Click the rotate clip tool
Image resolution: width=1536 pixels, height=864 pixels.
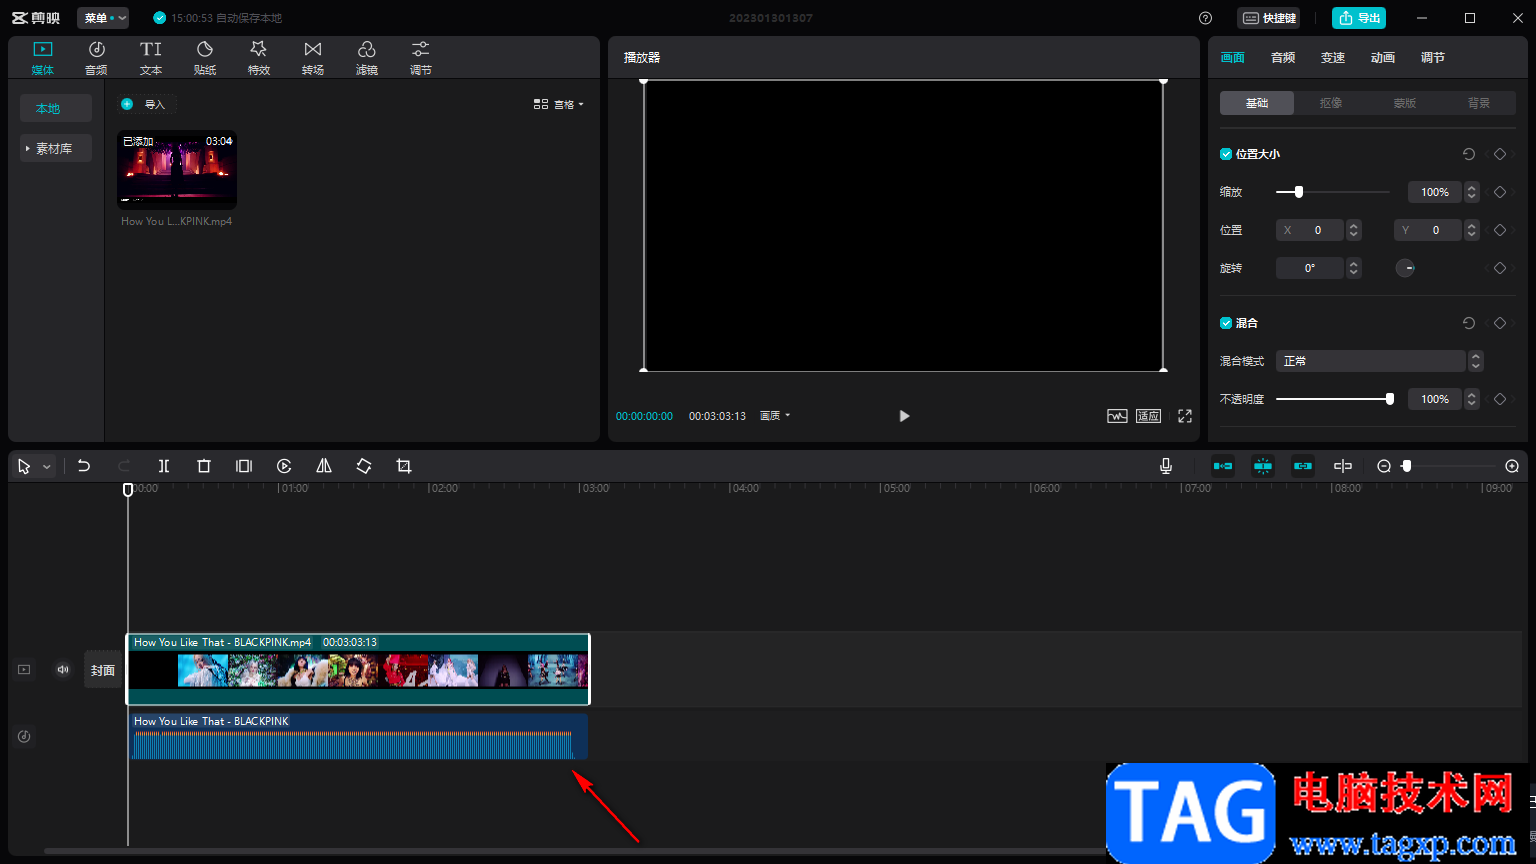click(364, 466)
